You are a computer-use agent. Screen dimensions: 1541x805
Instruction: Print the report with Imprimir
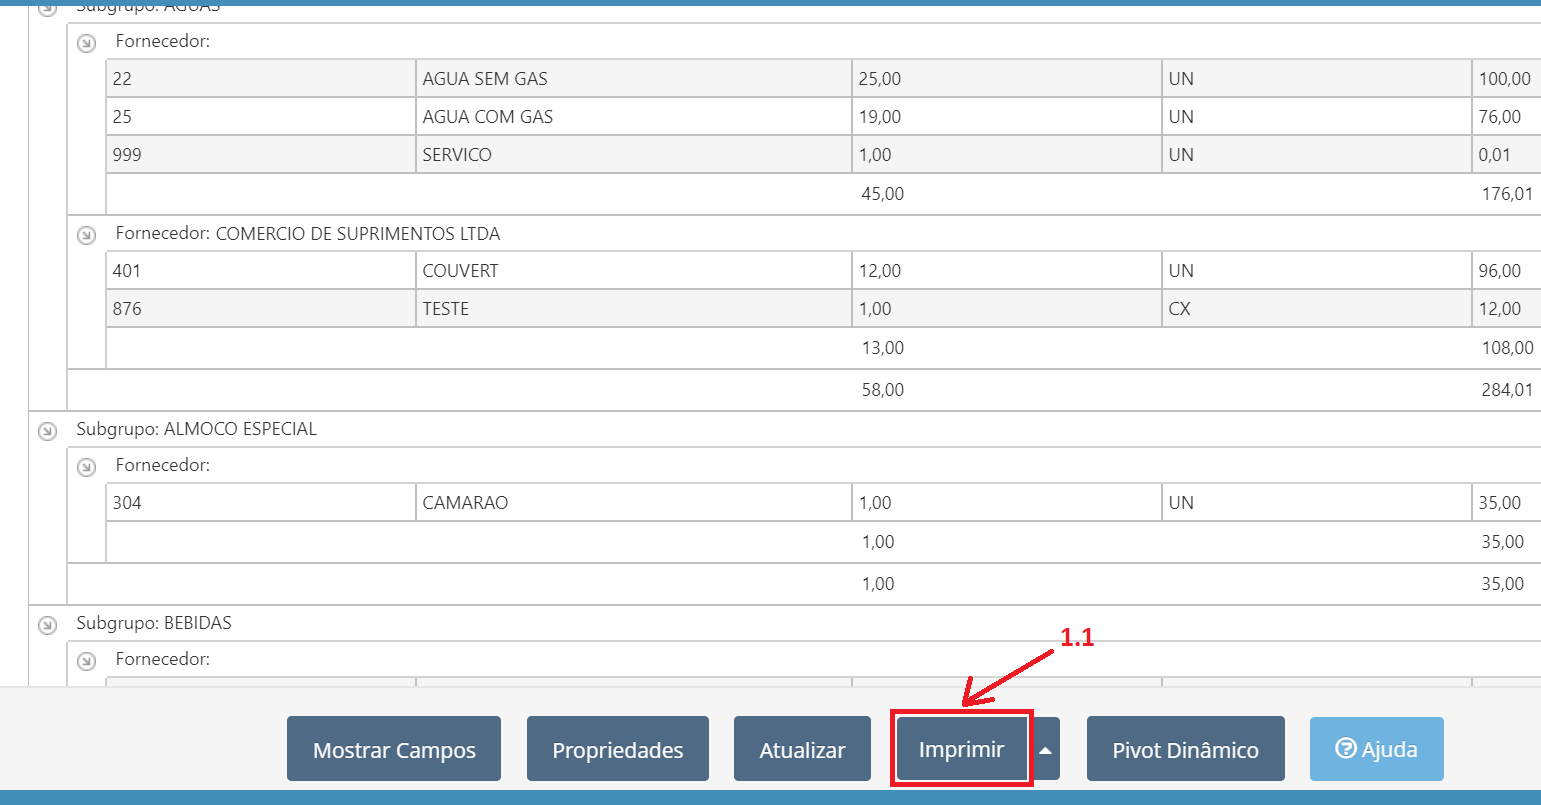(961, 749)
